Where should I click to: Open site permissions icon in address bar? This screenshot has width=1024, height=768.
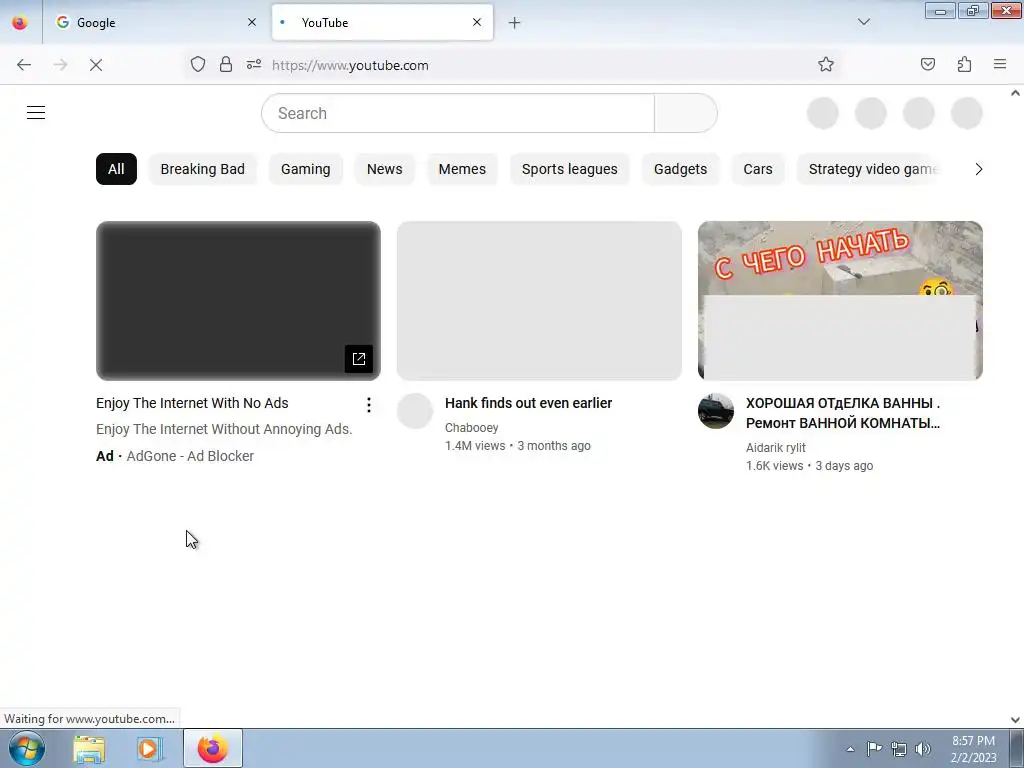(x=254, y=64)
